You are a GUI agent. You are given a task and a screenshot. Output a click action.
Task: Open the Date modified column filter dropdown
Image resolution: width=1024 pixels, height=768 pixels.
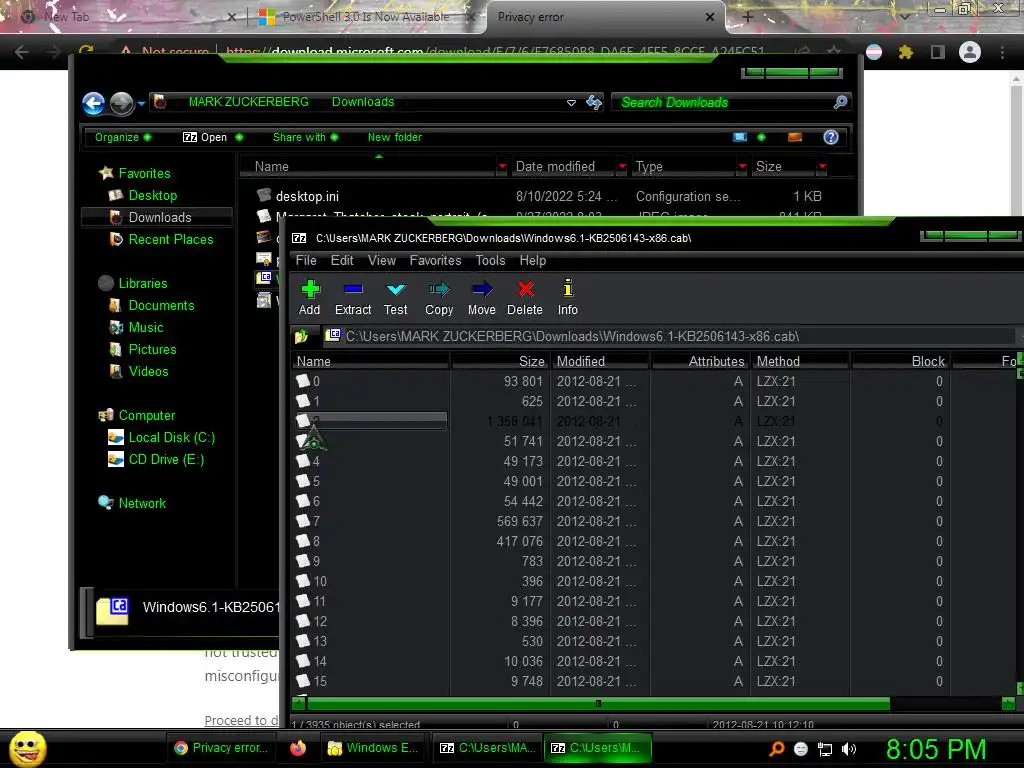pyautogui.click(x=622, y=167)
